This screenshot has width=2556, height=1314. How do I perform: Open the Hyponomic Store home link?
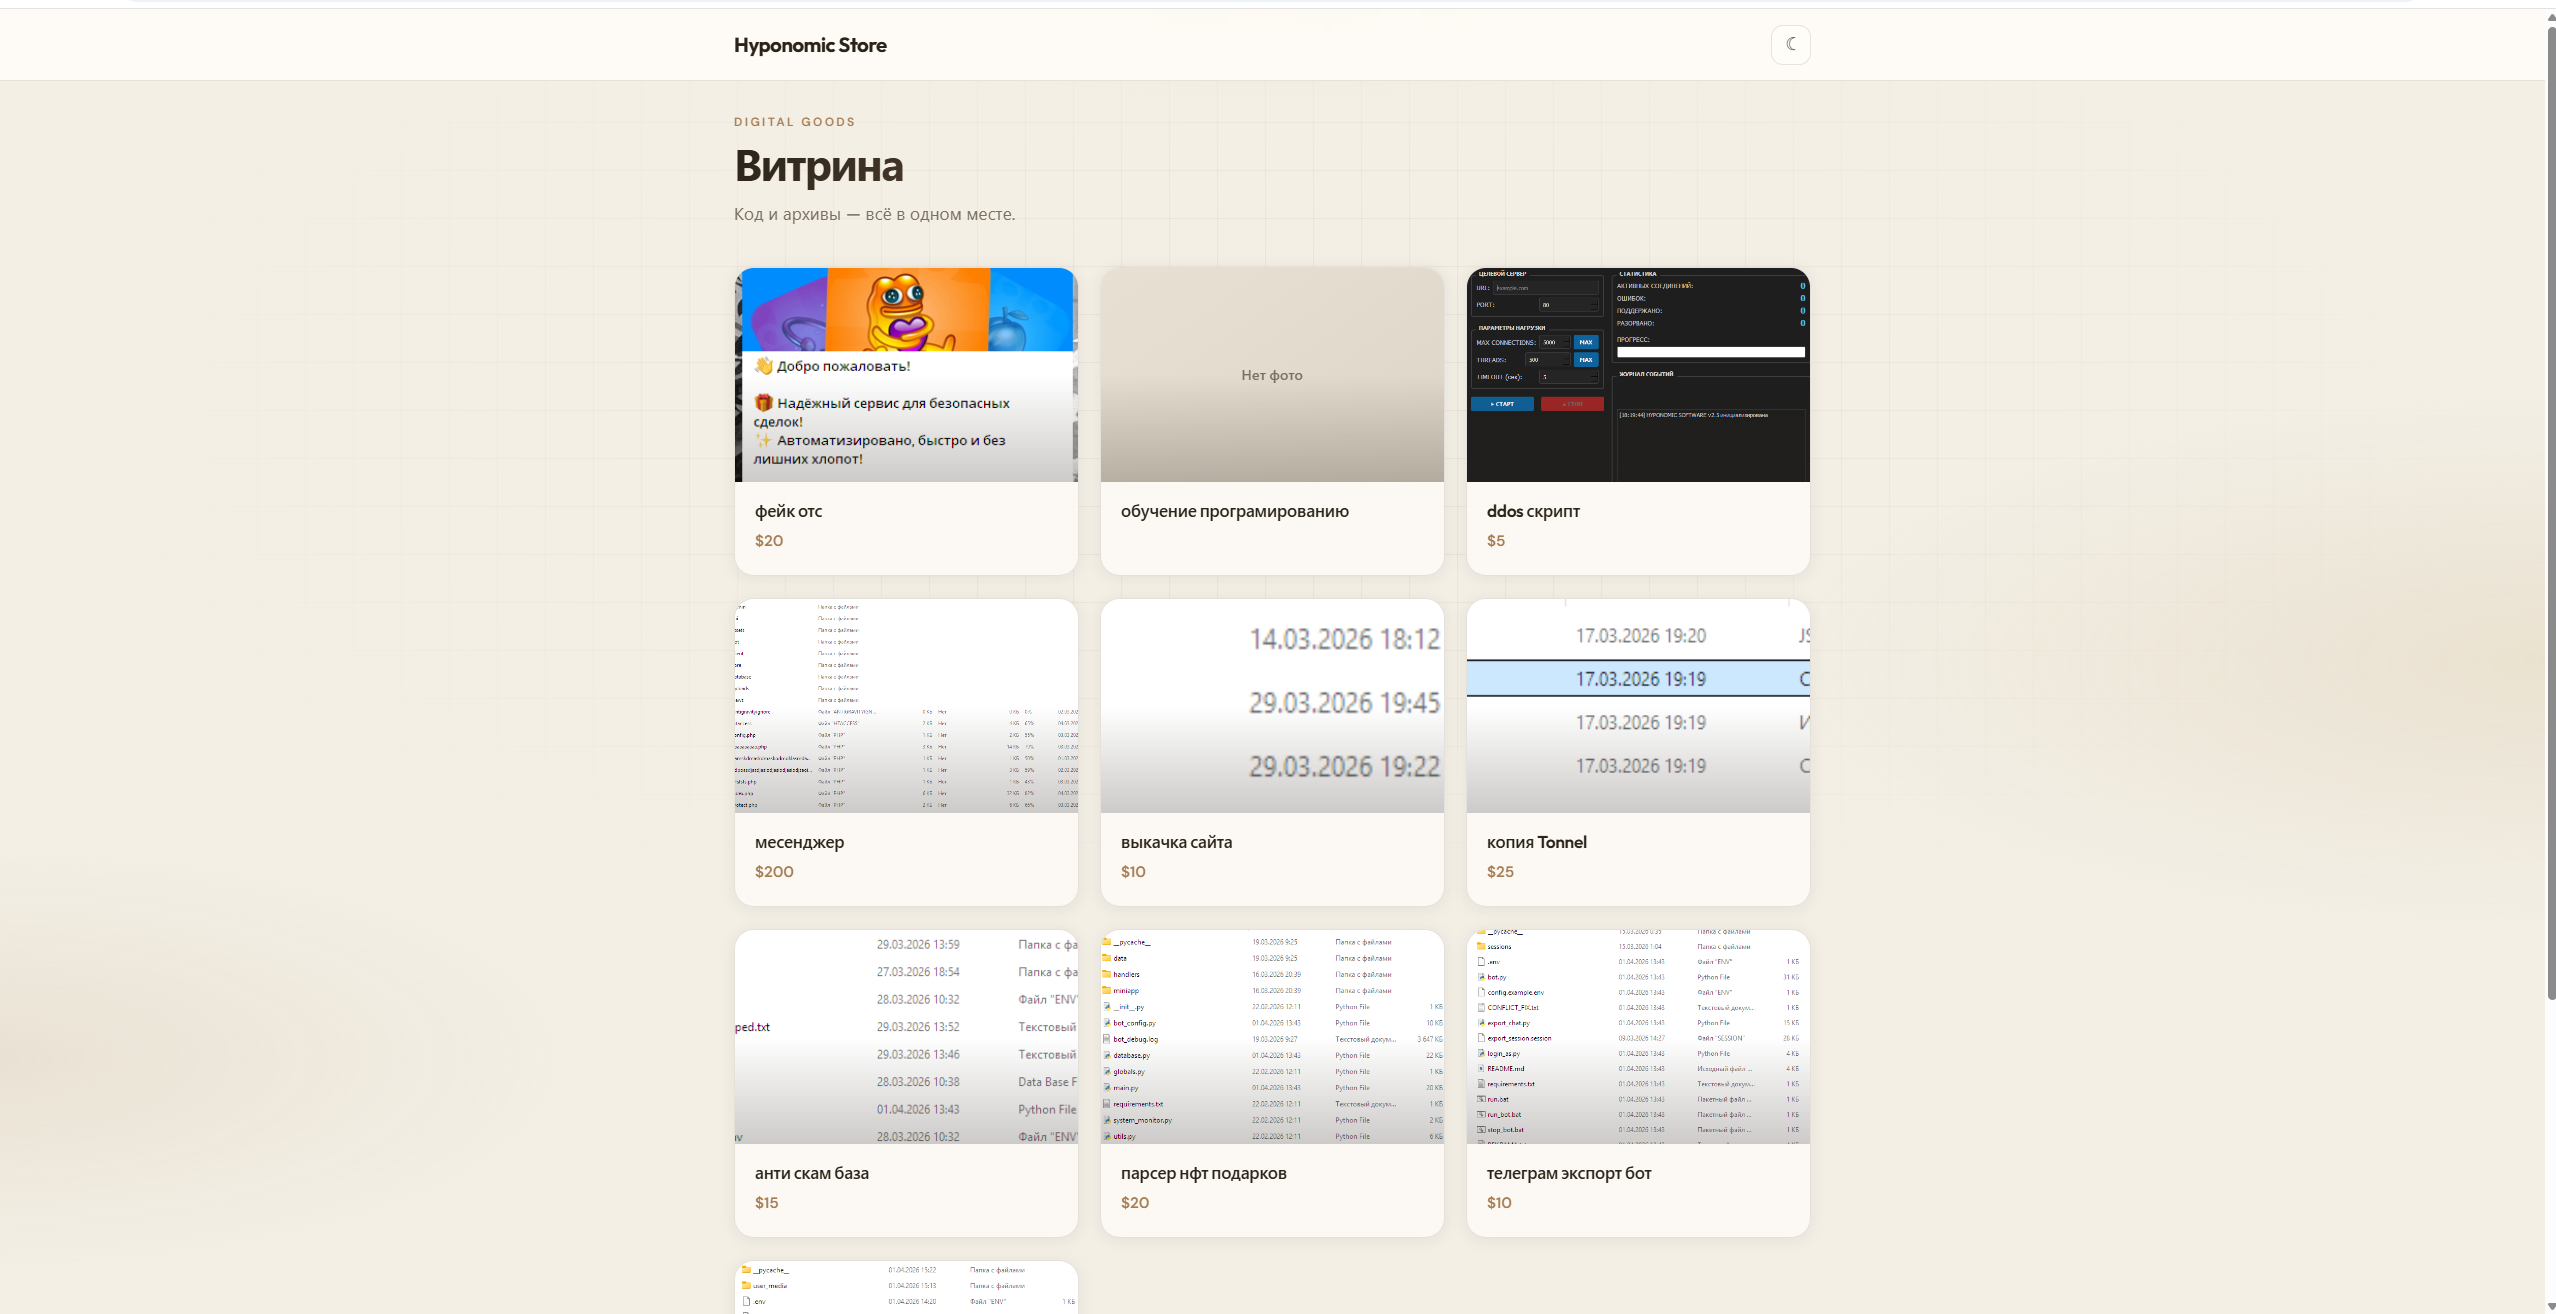click(x=810, y=45)
